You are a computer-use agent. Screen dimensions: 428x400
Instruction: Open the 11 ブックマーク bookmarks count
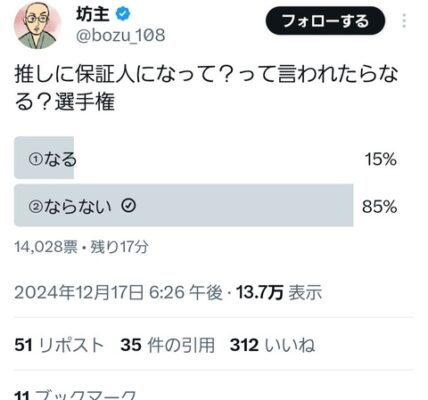coord(75,395)
